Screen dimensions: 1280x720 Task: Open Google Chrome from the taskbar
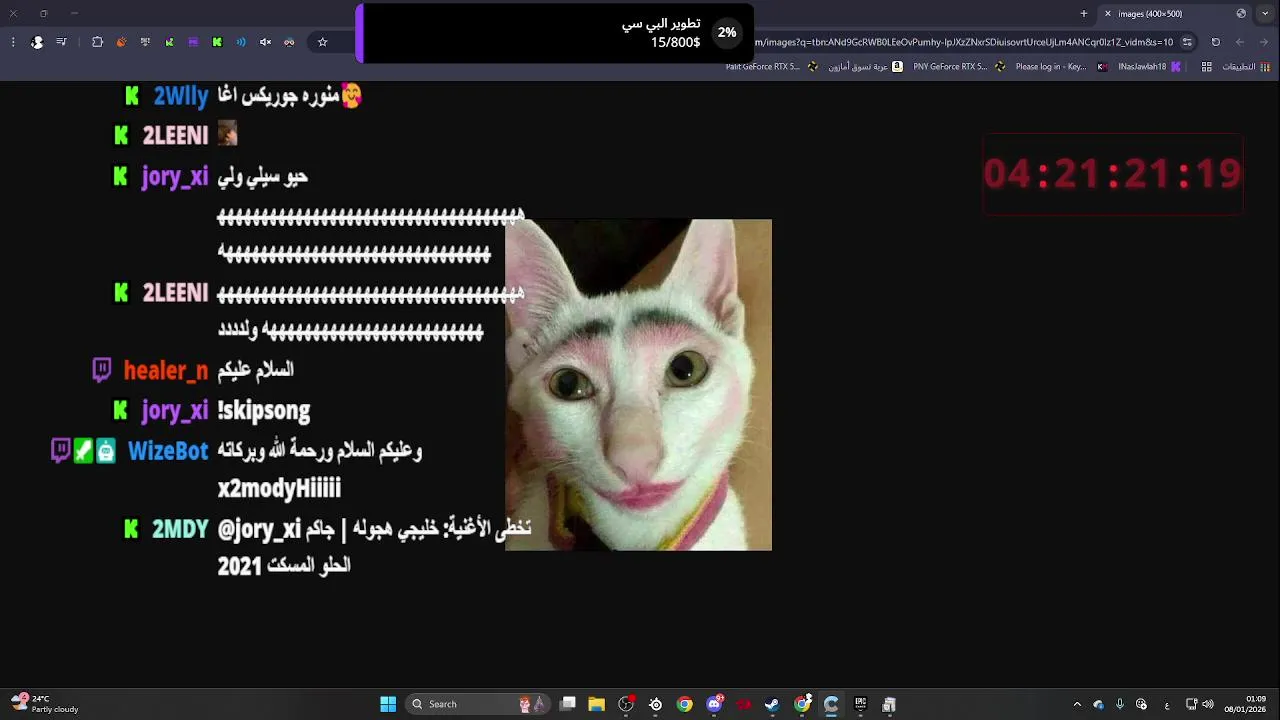[x=685, y=704]
